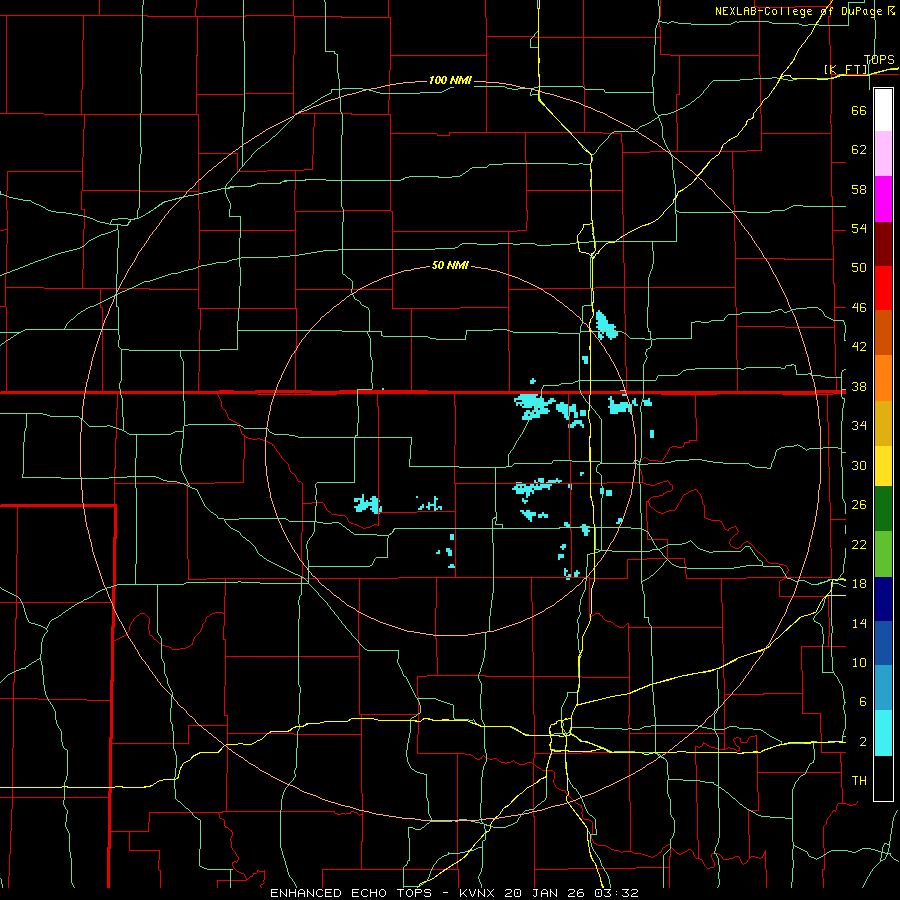
Task: Click the "2" legend value
Action: 862,742
